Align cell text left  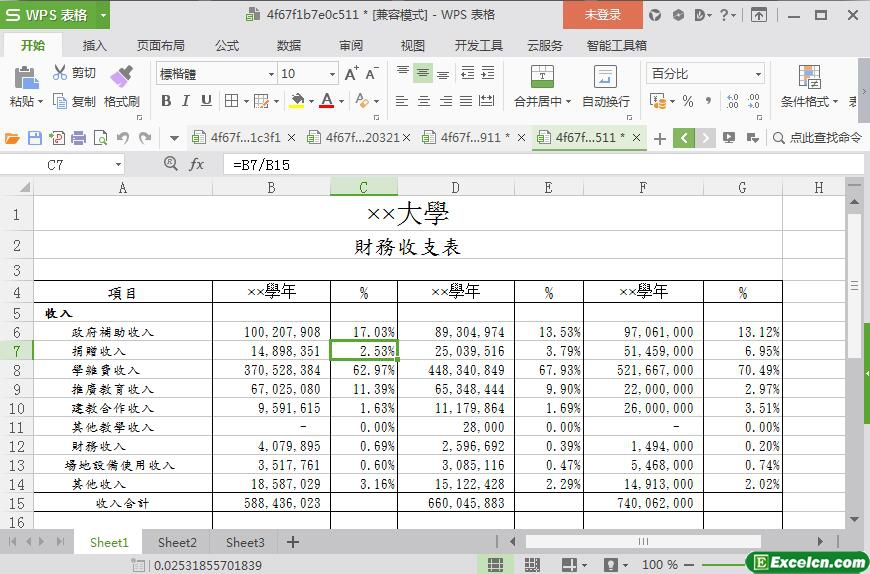point(402,101)
